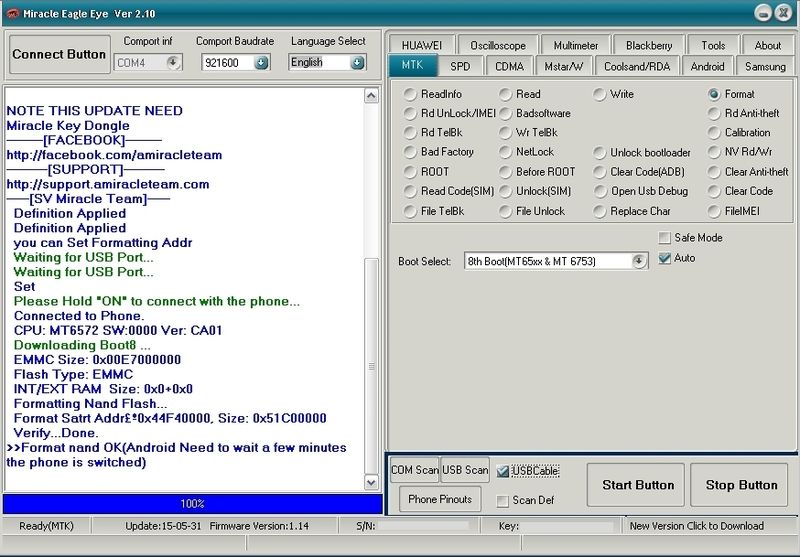Click the USB Scan button
Viewport: 800px width, 557px height.
(x=465, y=470)
